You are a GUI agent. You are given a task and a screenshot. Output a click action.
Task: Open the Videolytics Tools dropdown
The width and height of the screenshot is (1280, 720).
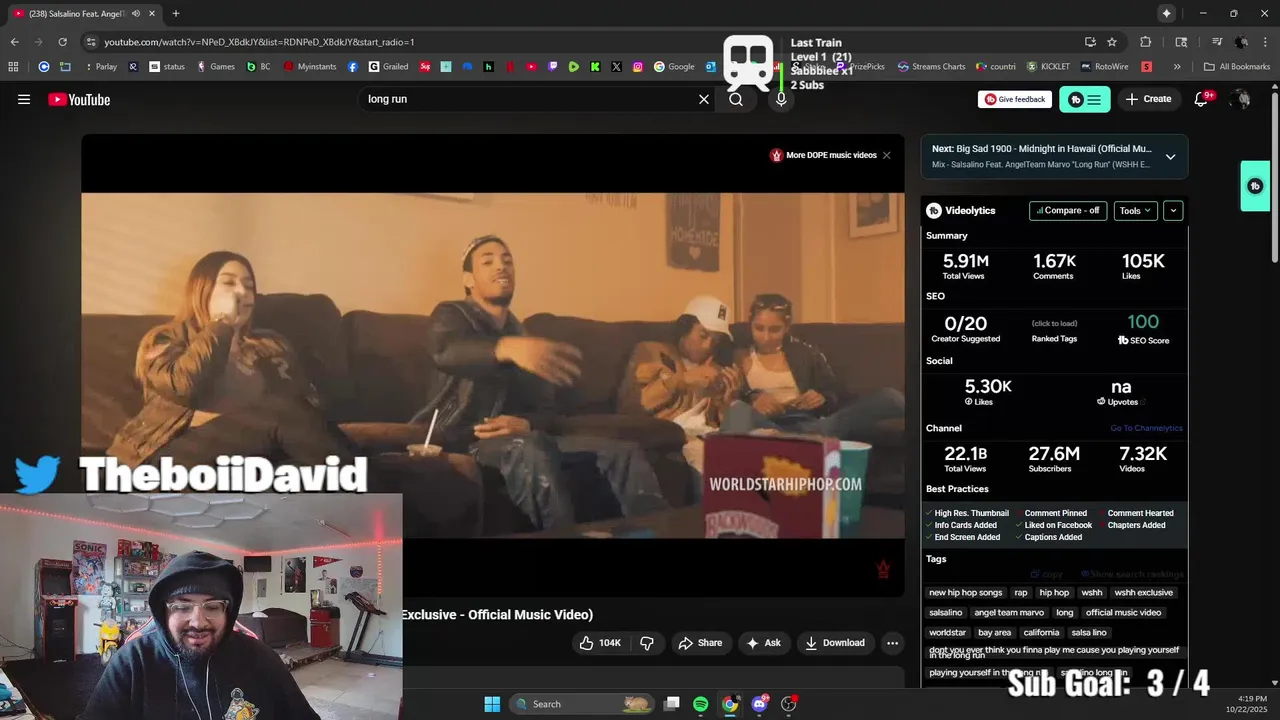(x=1135, y=211)
